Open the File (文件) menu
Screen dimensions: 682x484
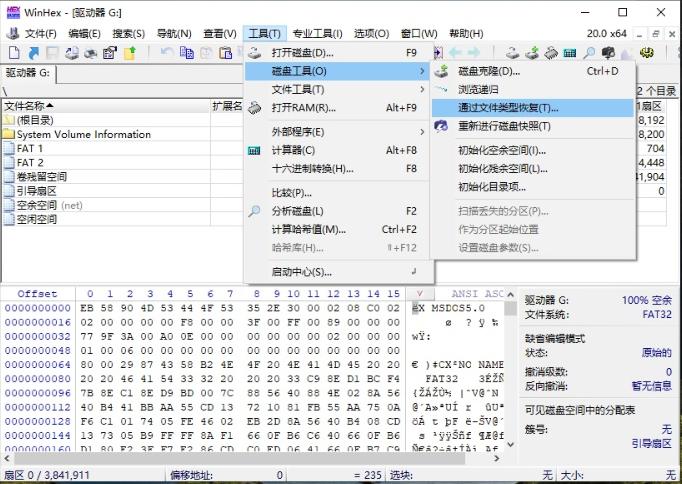(x=40, y=33)
